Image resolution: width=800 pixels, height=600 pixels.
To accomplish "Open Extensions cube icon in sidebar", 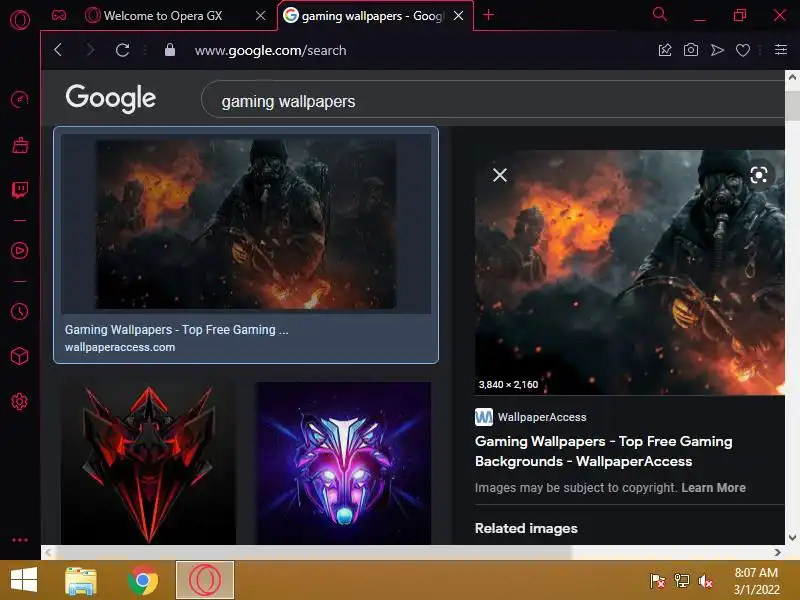I will [19, 356].
